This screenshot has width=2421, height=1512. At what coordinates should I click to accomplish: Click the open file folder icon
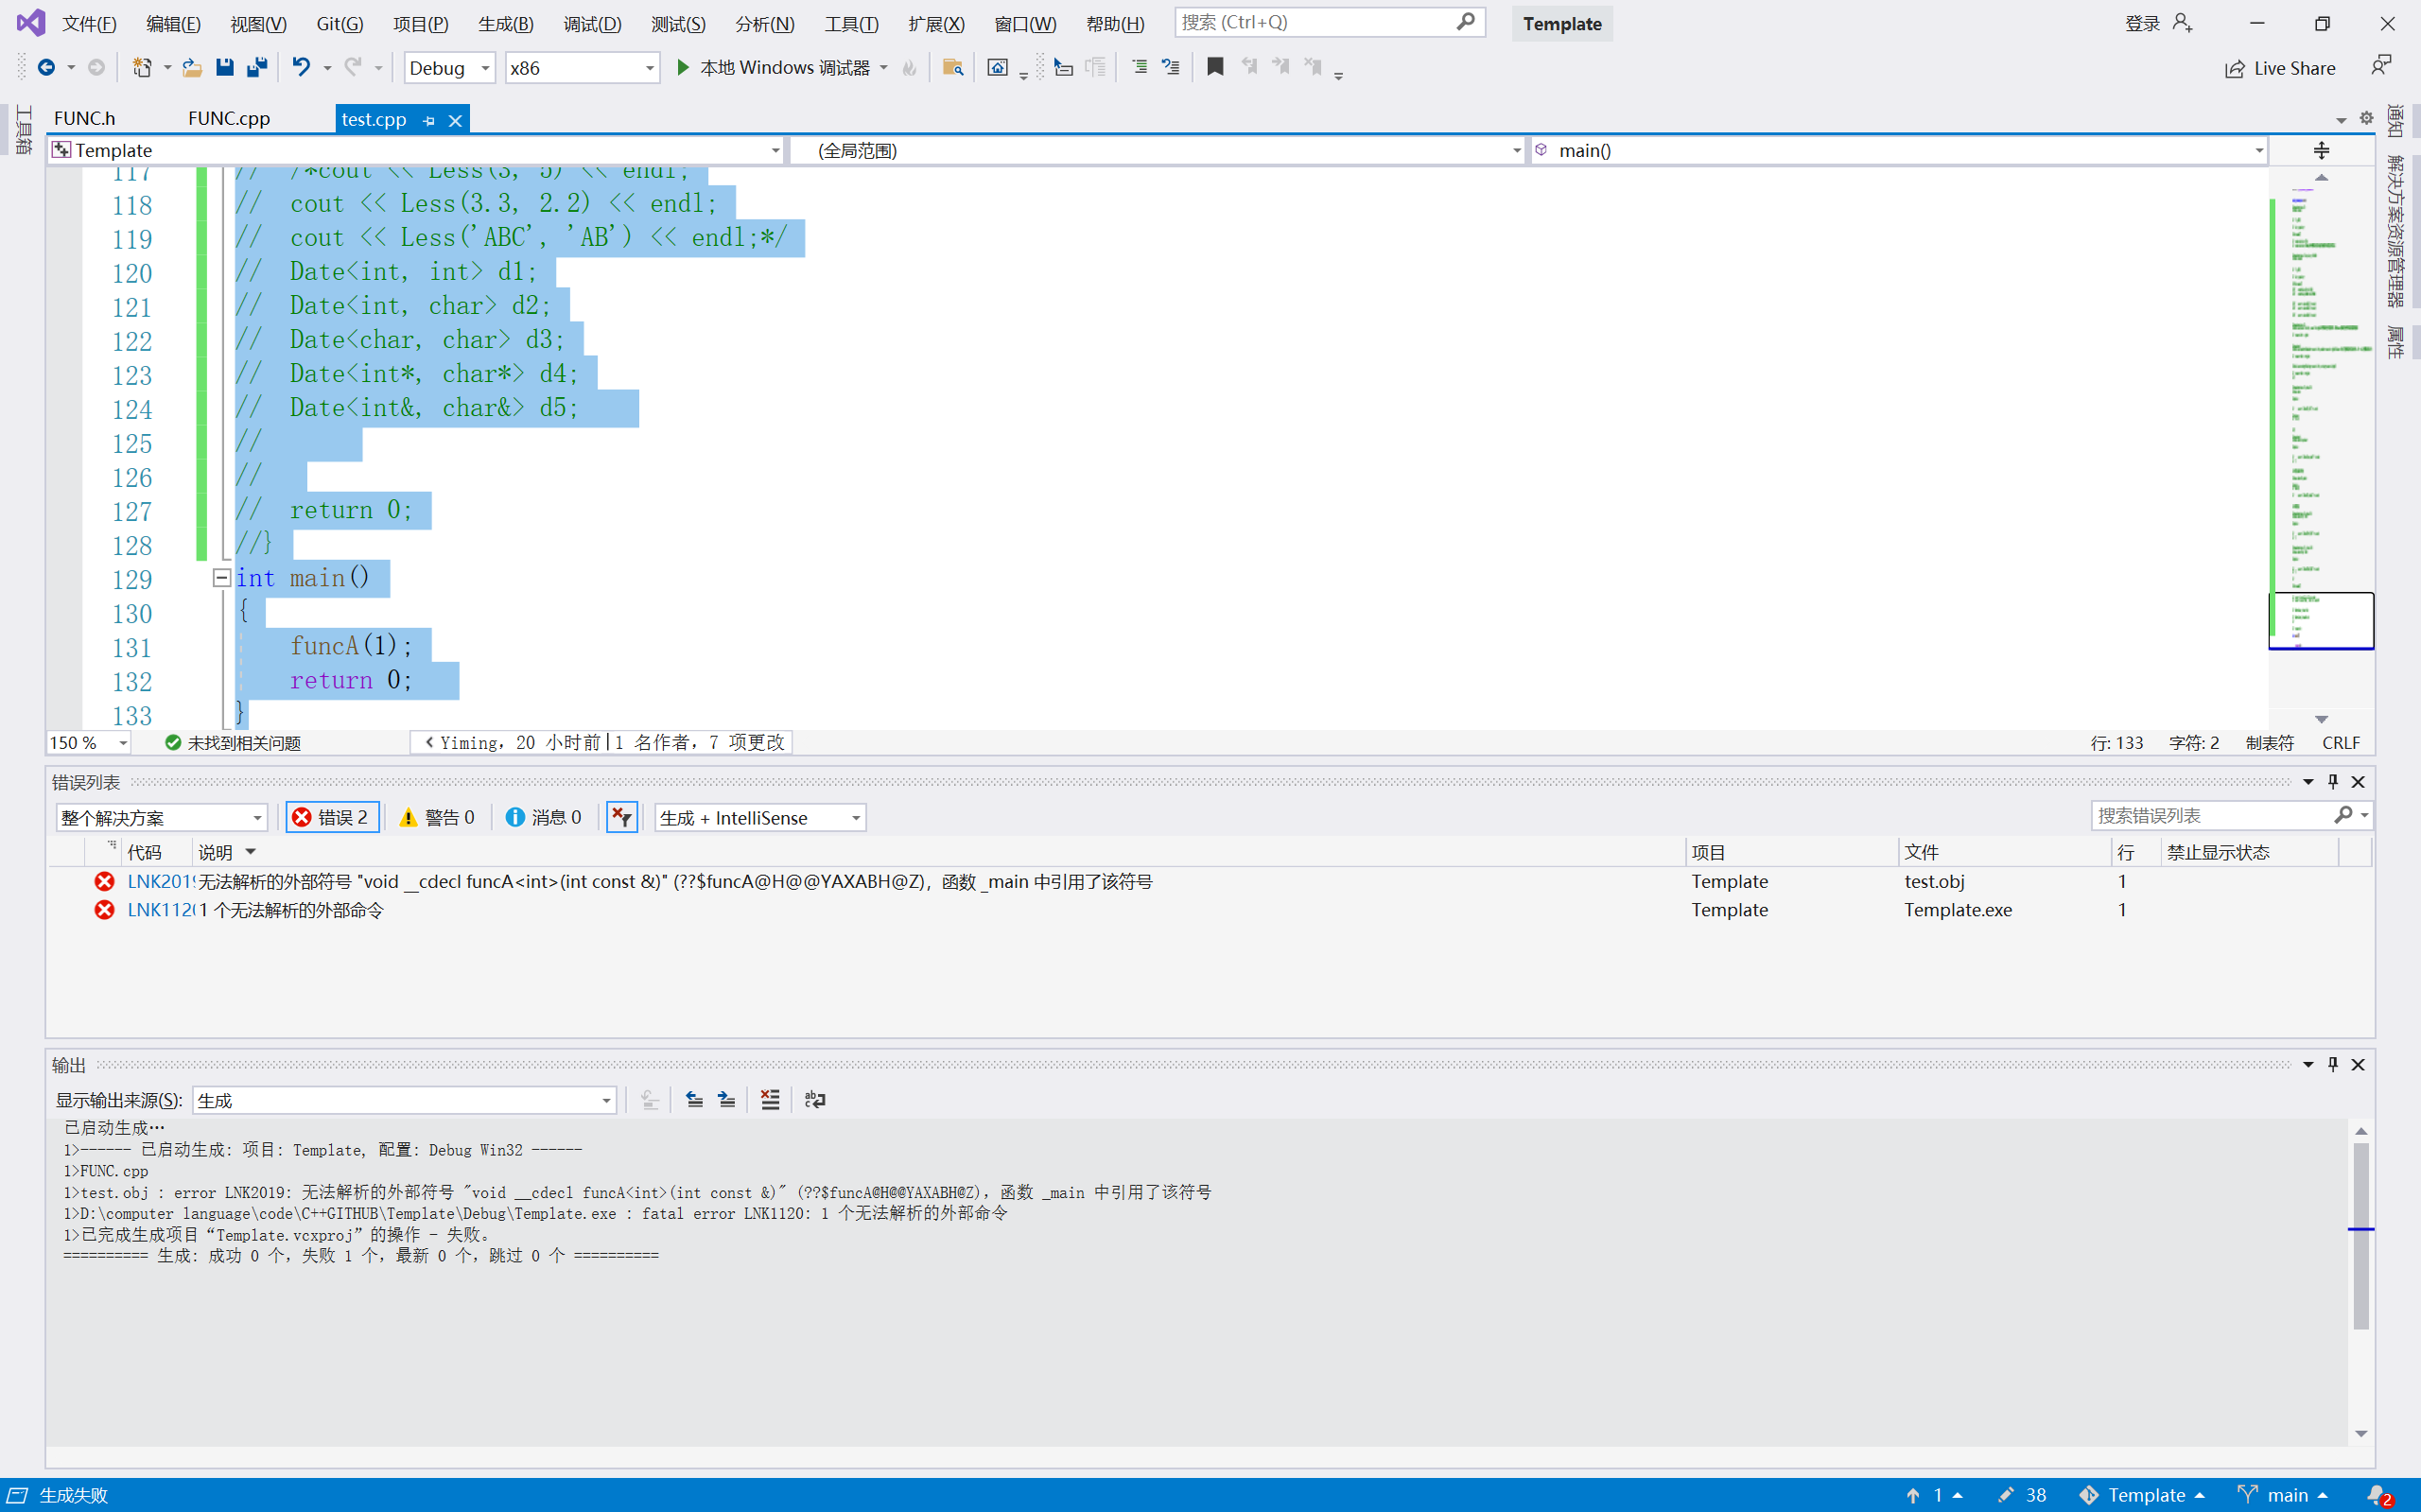pos(192,68)
